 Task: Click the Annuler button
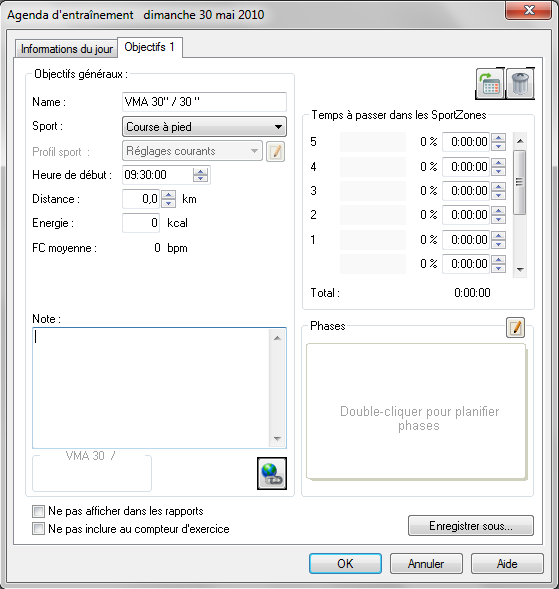pos(426,563)
